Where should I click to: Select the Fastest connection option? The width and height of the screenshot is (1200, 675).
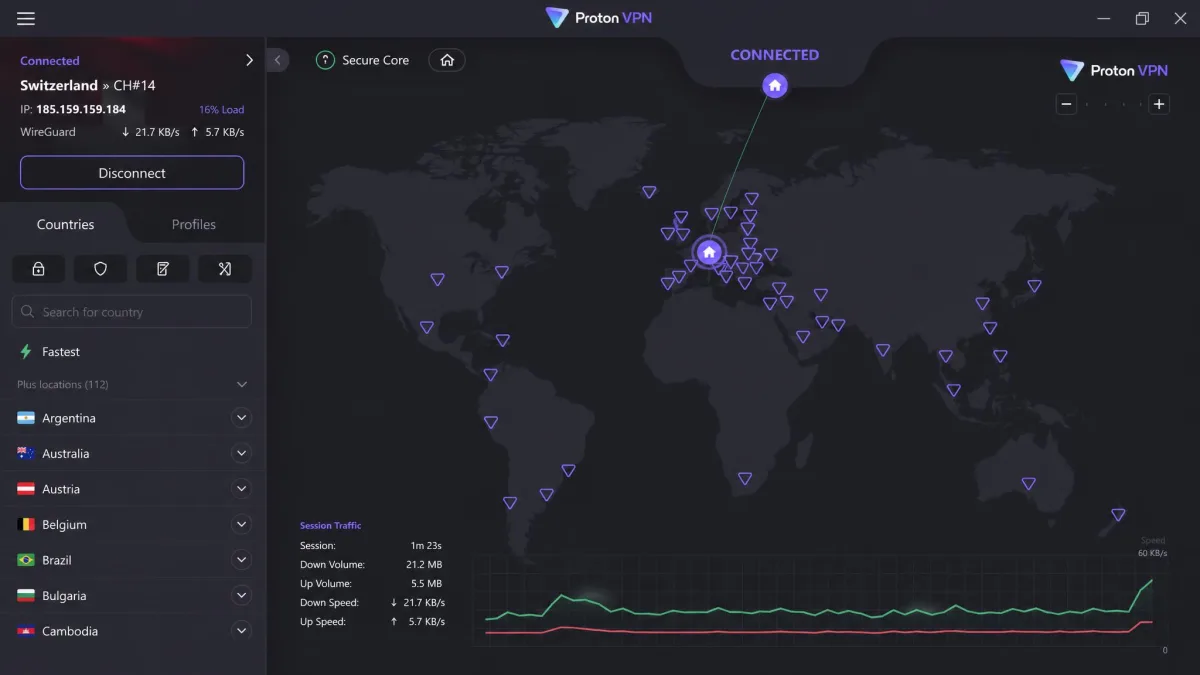point(132,352)
